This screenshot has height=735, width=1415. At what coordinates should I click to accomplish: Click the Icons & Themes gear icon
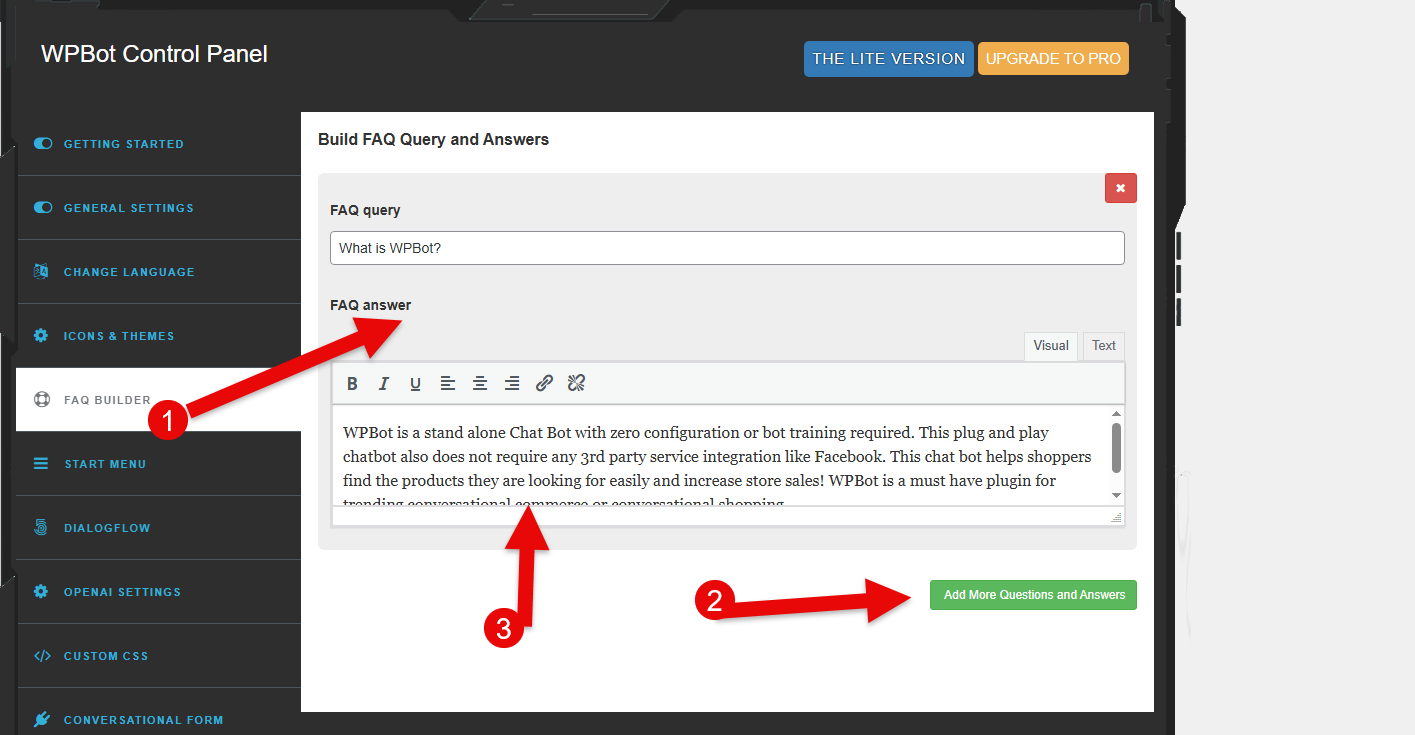(41, 336)
